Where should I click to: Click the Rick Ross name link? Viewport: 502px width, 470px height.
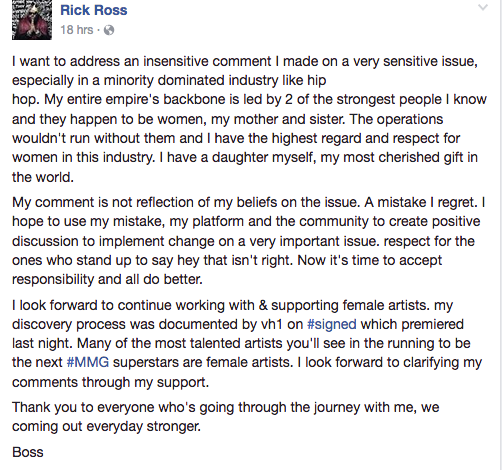point(94,10)
